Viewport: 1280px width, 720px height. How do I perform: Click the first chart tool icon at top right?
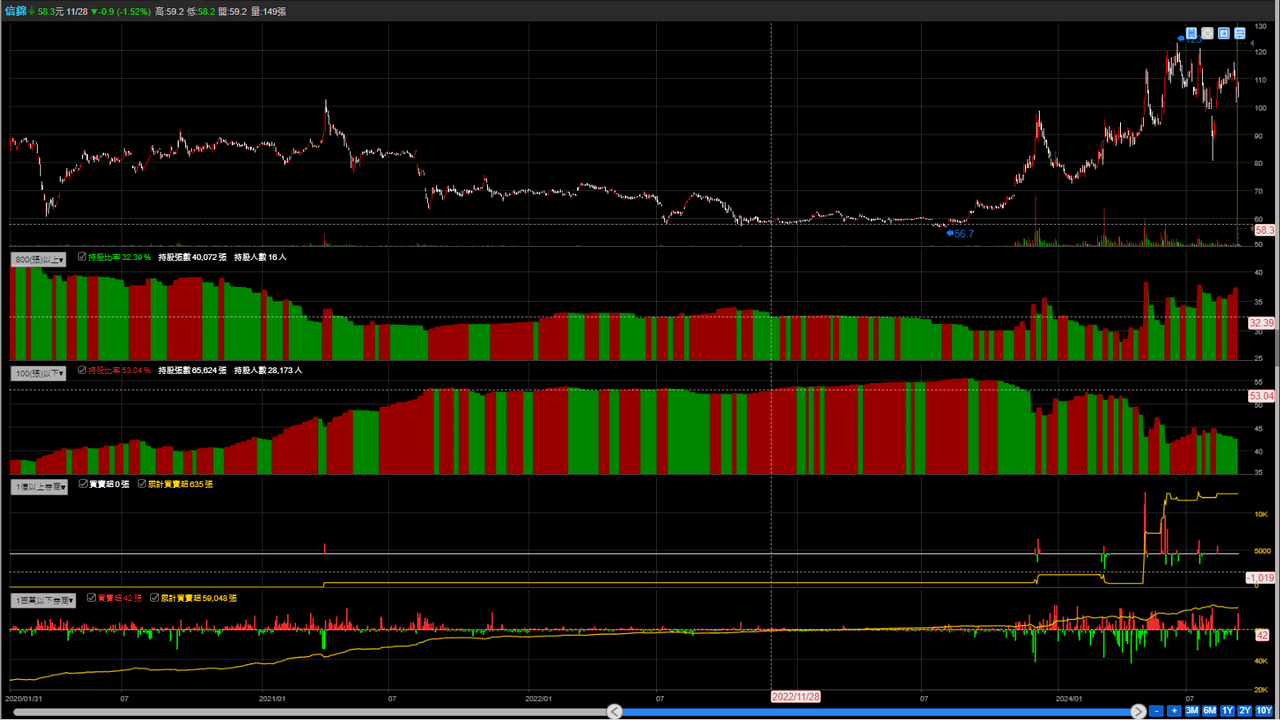(x=1191, y=33)
